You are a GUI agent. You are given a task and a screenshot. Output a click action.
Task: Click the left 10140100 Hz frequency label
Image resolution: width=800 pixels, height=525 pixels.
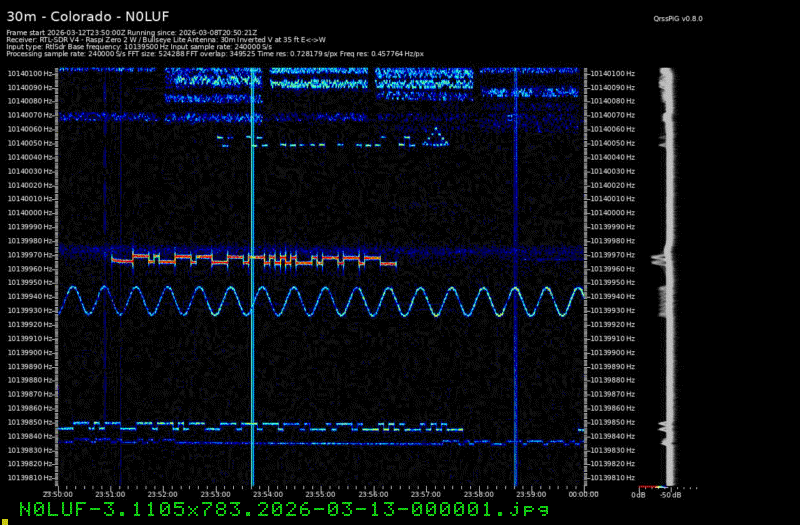pos(31,73)
